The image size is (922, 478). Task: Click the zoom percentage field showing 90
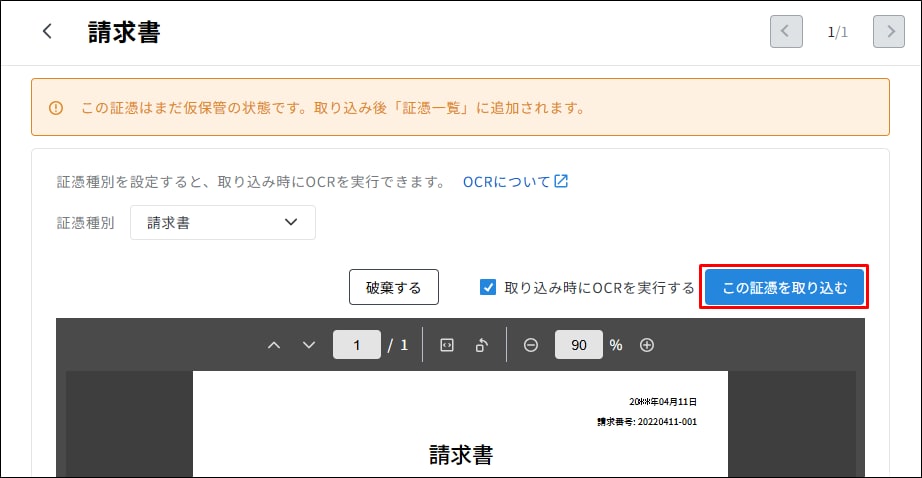(x=579, y=345)
